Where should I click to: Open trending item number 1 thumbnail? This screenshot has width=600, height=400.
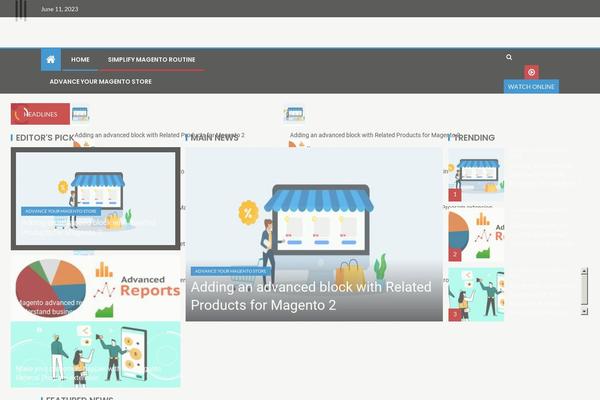(476, 176)
